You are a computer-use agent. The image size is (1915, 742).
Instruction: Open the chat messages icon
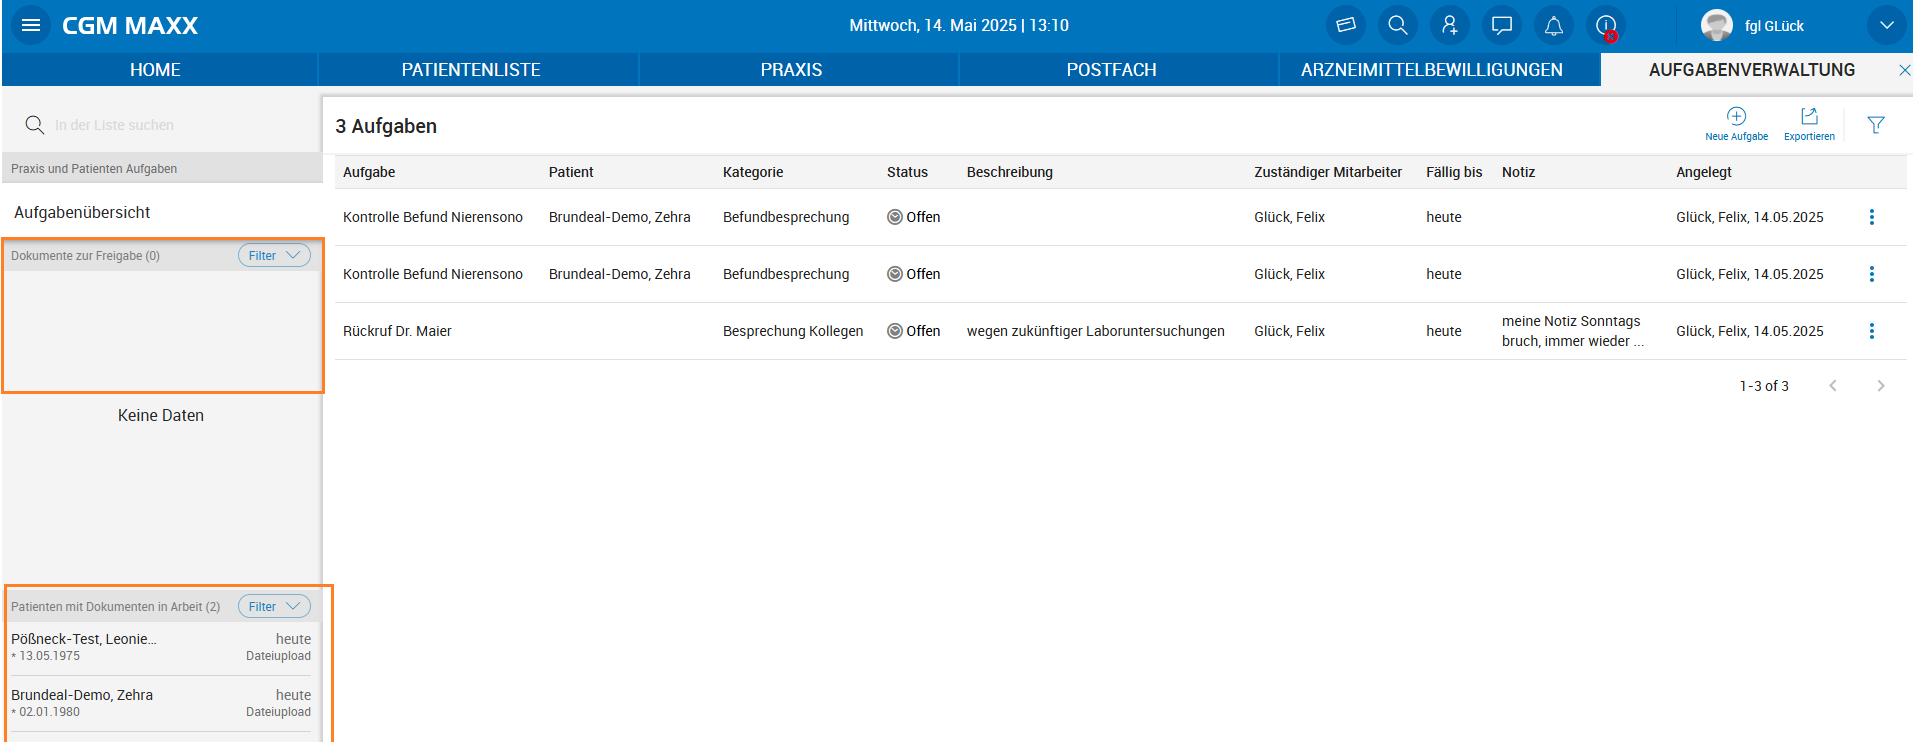pyautogui.click(x=1502, y=25)
